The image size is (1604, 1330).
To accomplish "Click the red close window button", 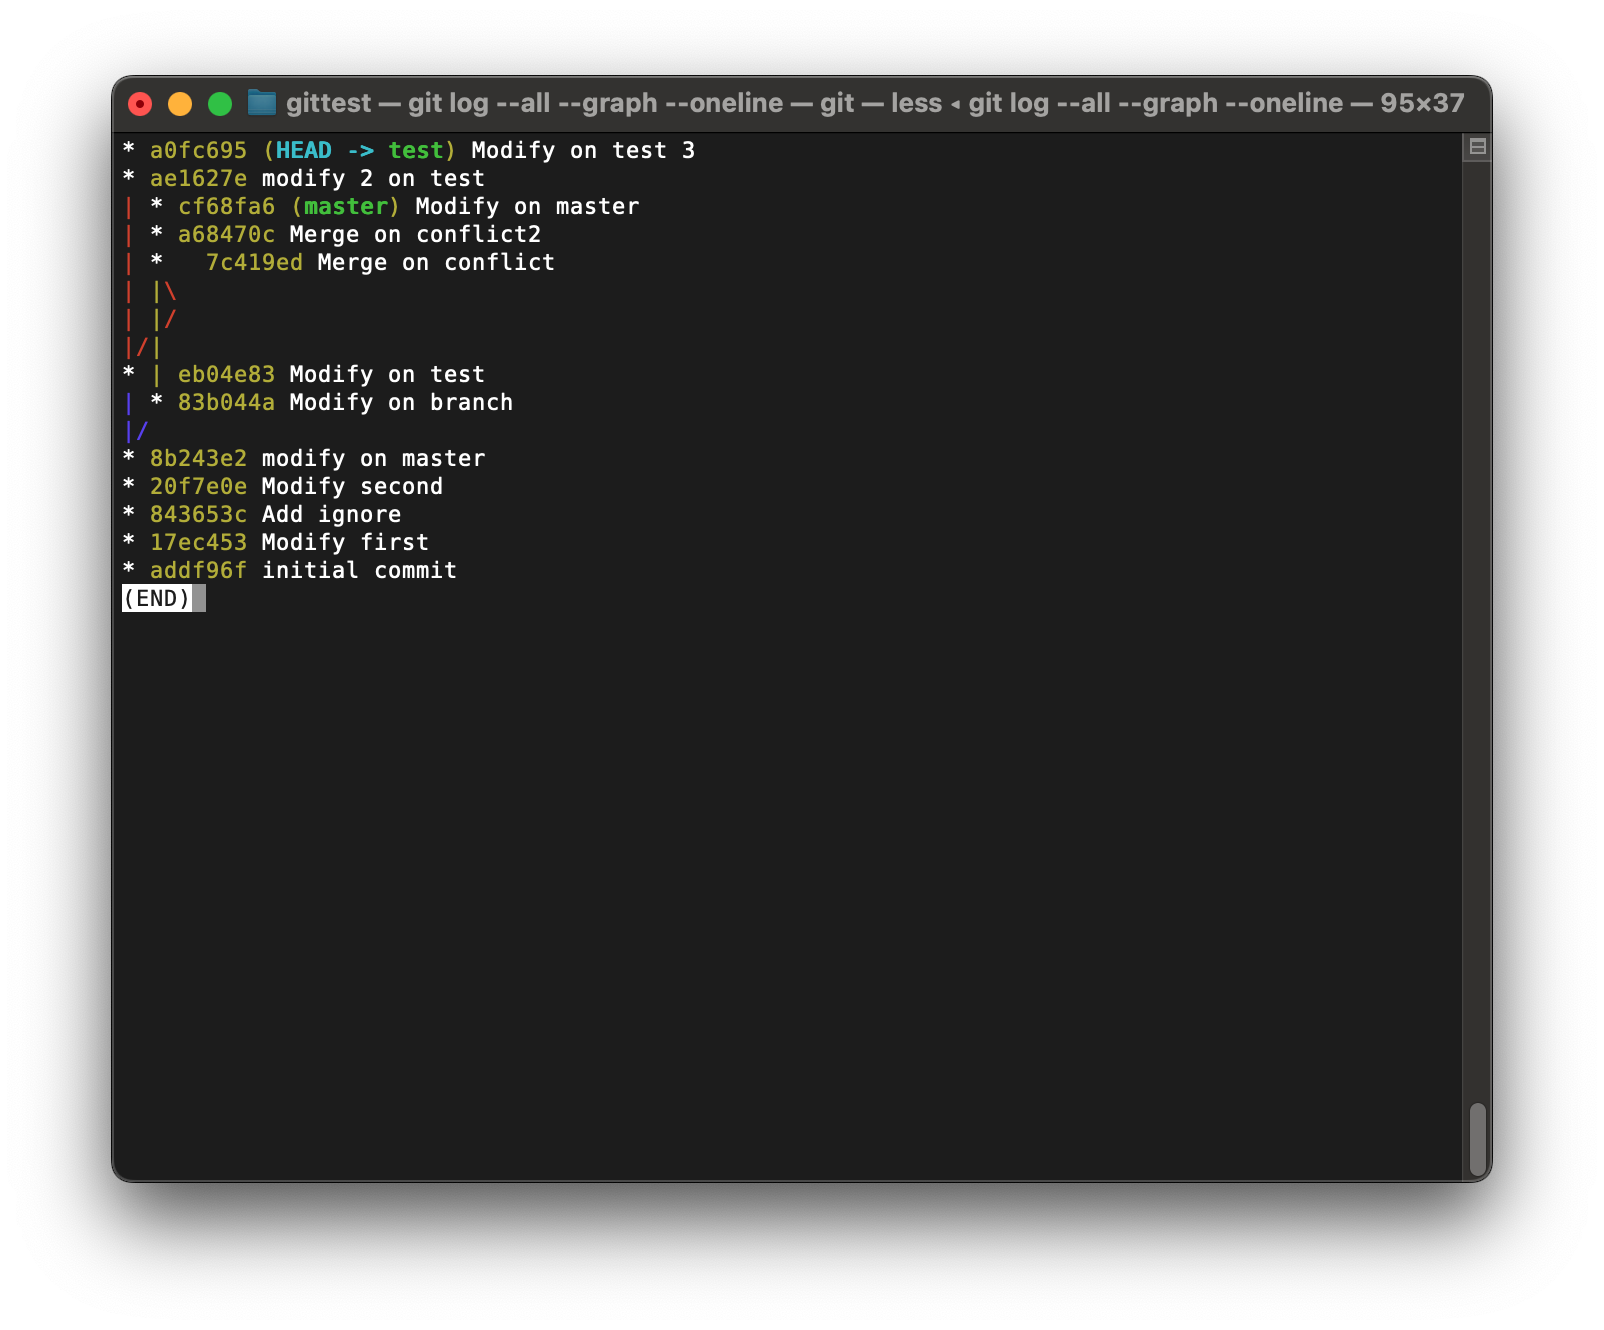I will pyautogui.click(x=140, y=104).
